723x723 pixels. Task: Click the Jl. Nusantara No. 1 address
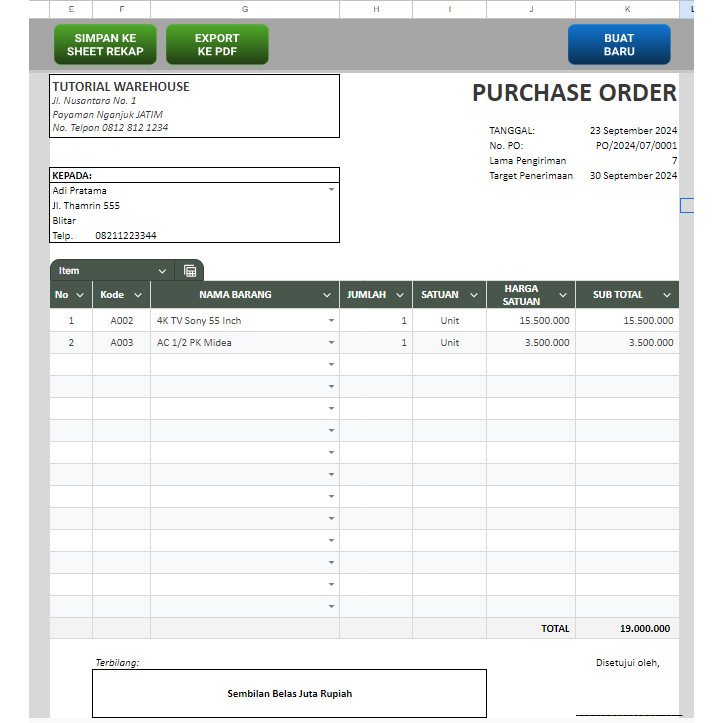pos(94,101)
